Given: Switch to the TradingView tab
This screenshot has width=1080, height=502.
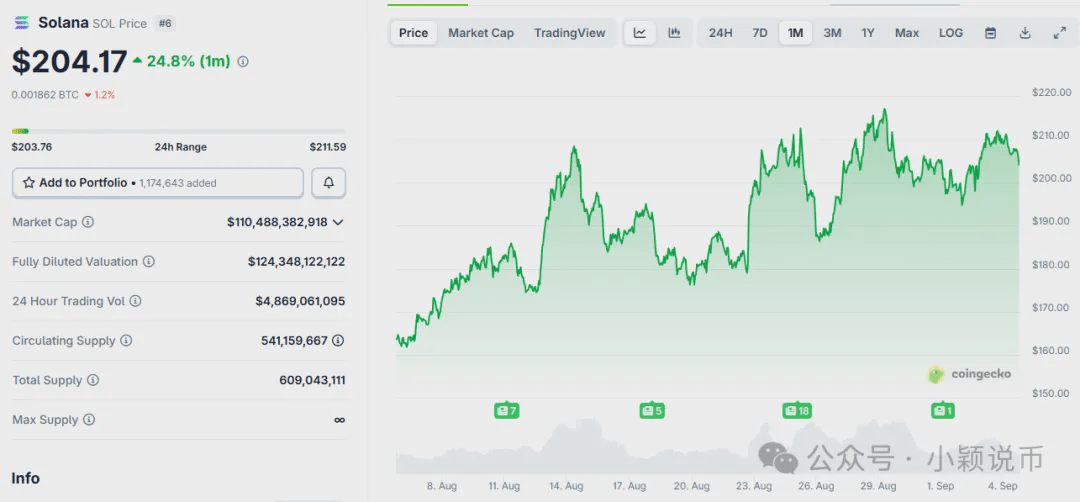Looking at the screenshot, I should tap(570, 33).
